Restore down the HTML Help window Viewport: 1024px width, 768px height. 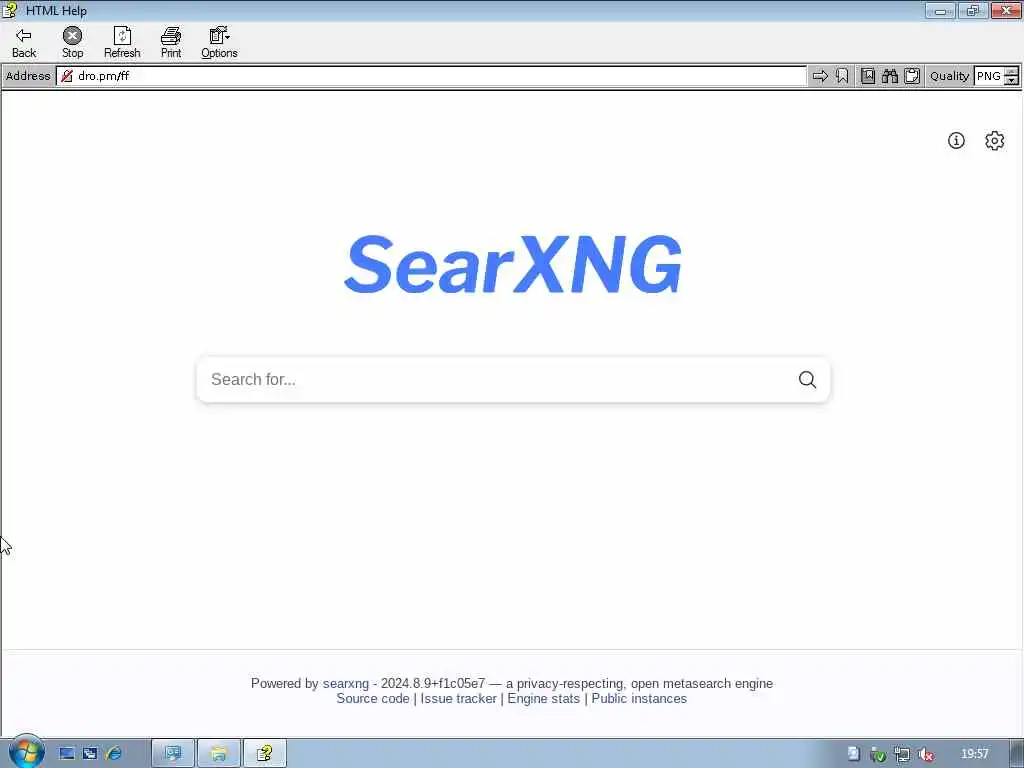pos(972,10)
